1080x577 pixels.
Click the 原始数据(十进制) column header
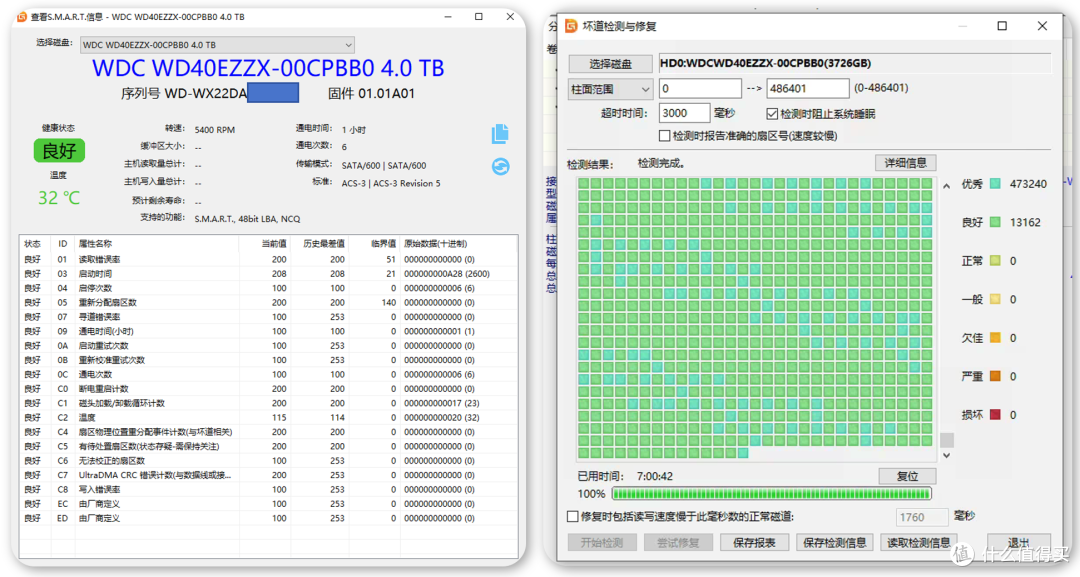click(458, 244)
